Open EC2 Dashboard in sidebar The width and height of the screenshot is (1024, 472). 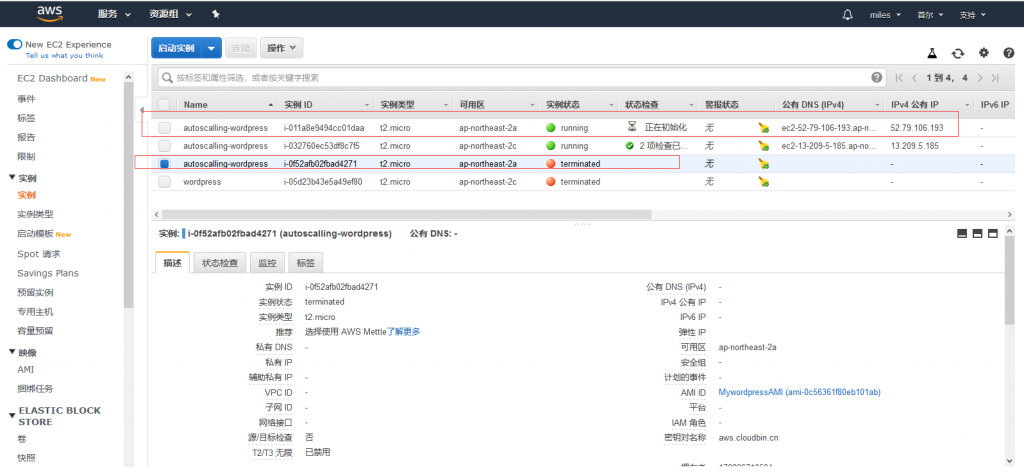click(x=52, y=78)
